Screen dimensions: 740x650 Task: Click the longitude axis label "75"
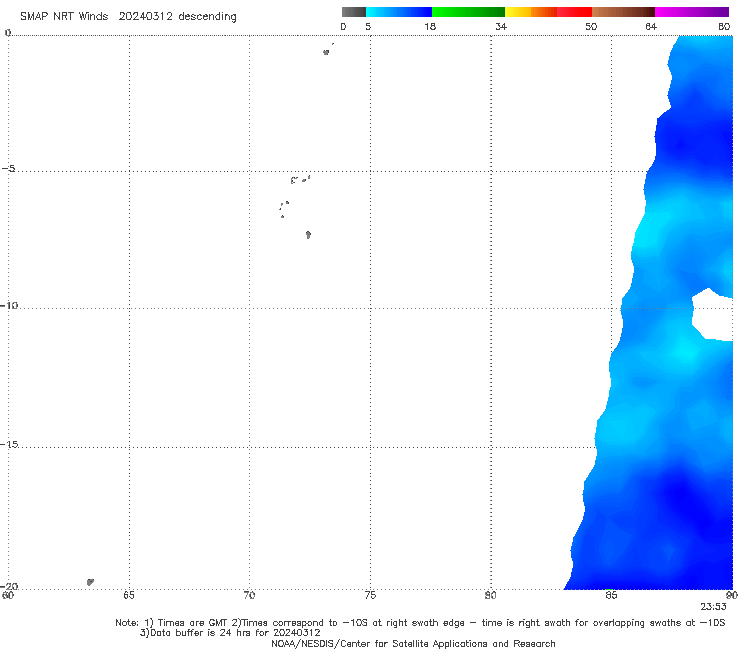click(x=370, y=595)
